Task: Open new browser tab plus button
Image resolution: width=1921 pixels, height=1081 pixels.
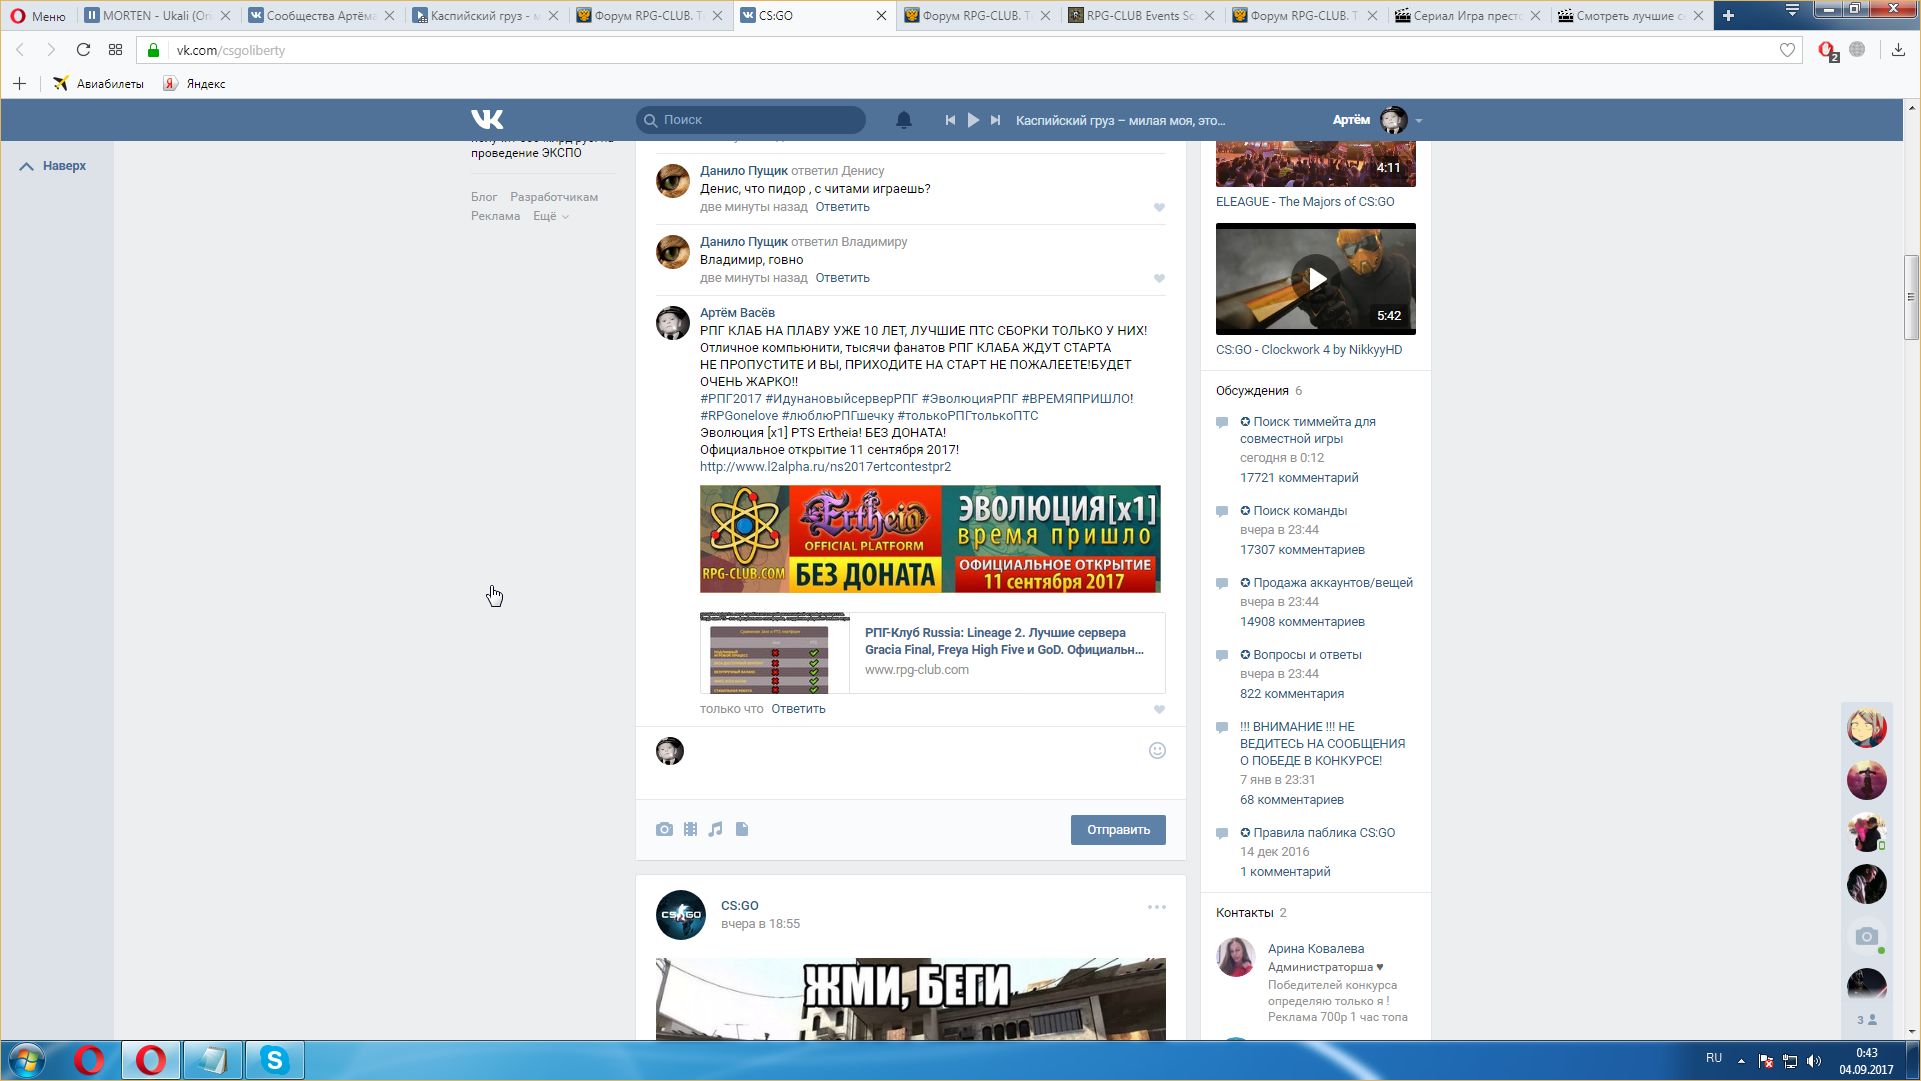Action: [x=1728, y=16]
